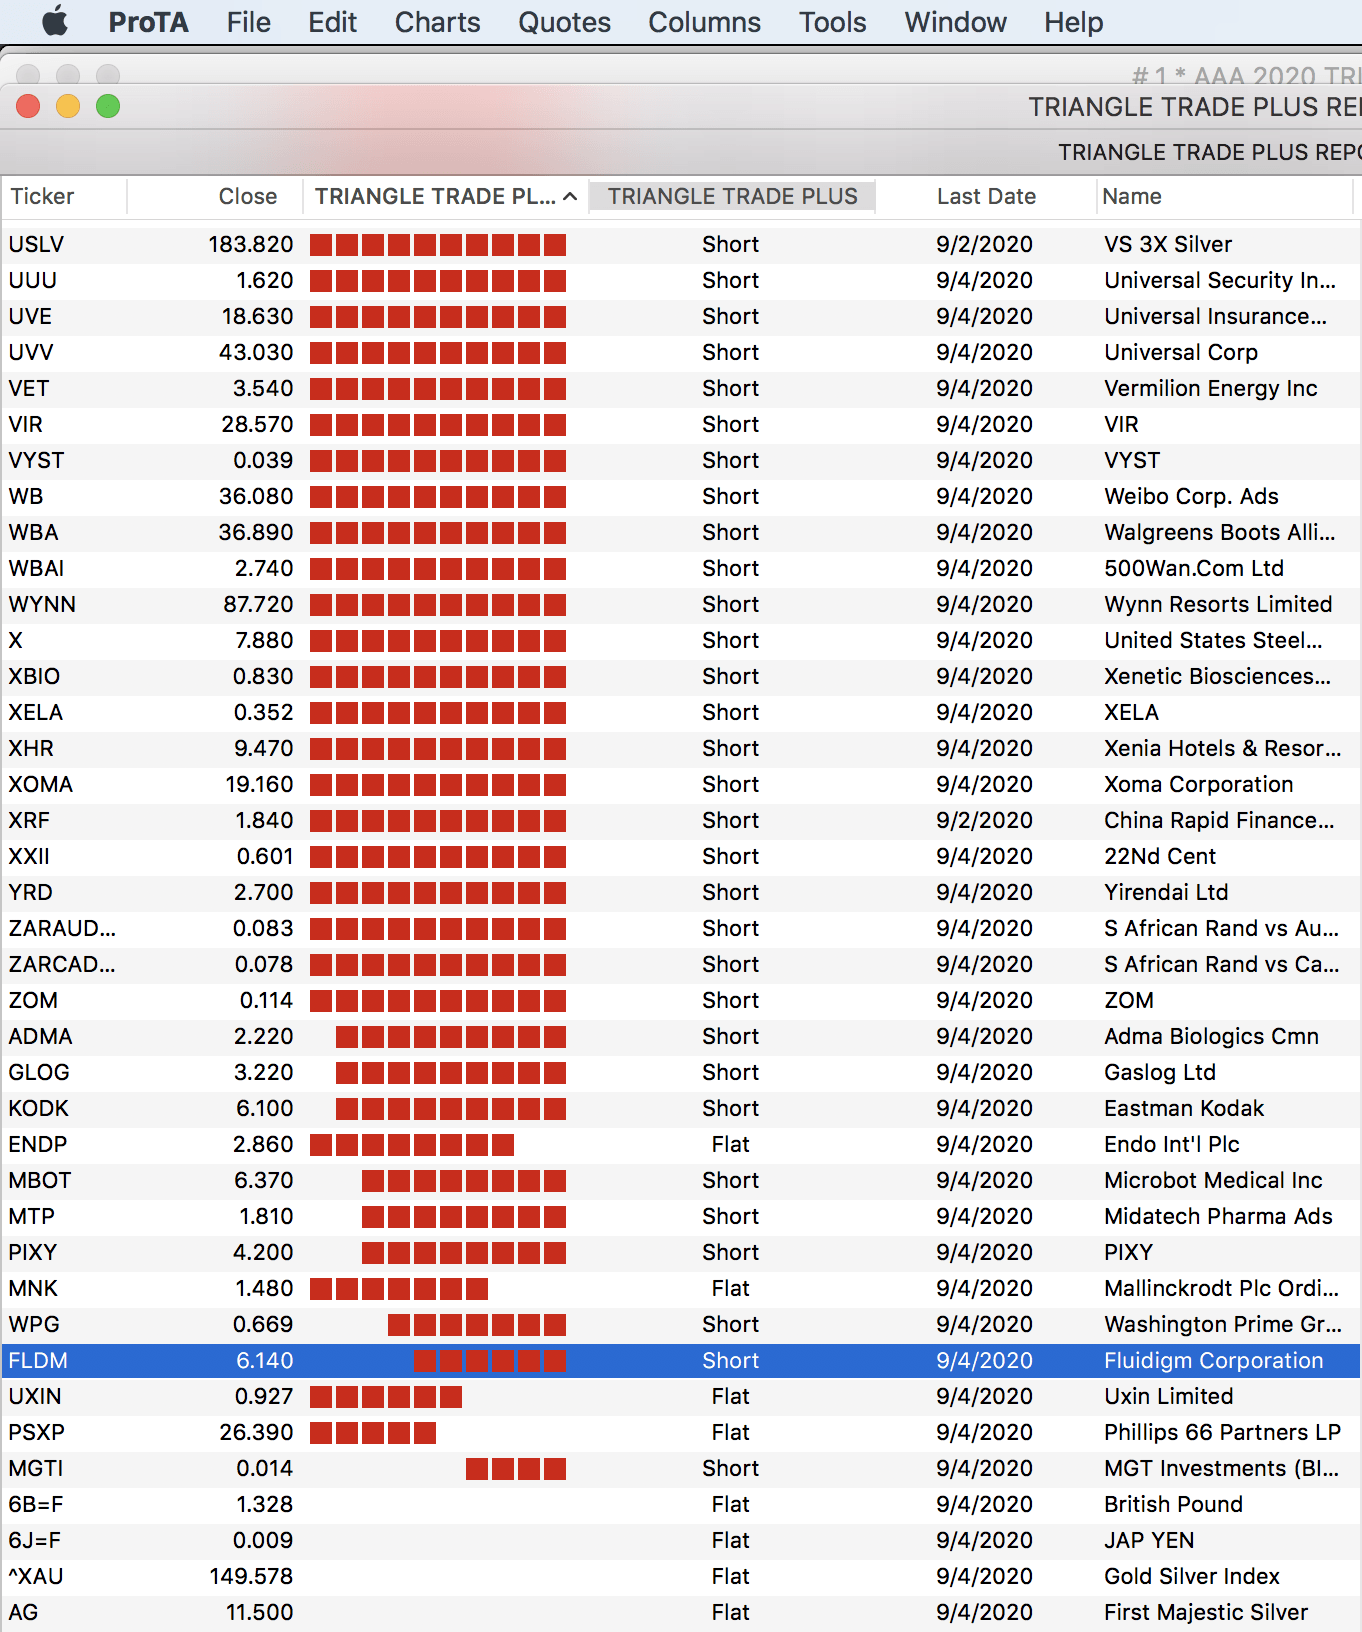Click the MBOT red signal bar
1362x1632 pixels.
click(464, 1180)
